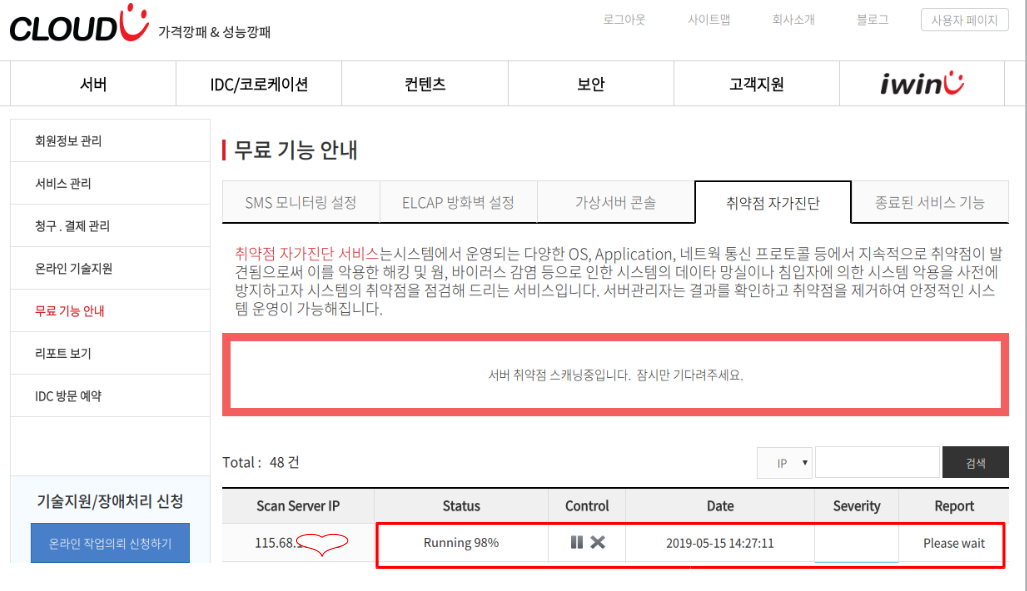This screenshot has width=1027, height=591.
Task: Open 리포트 보기 in the sidebar
Action: (x=63, y=354)
